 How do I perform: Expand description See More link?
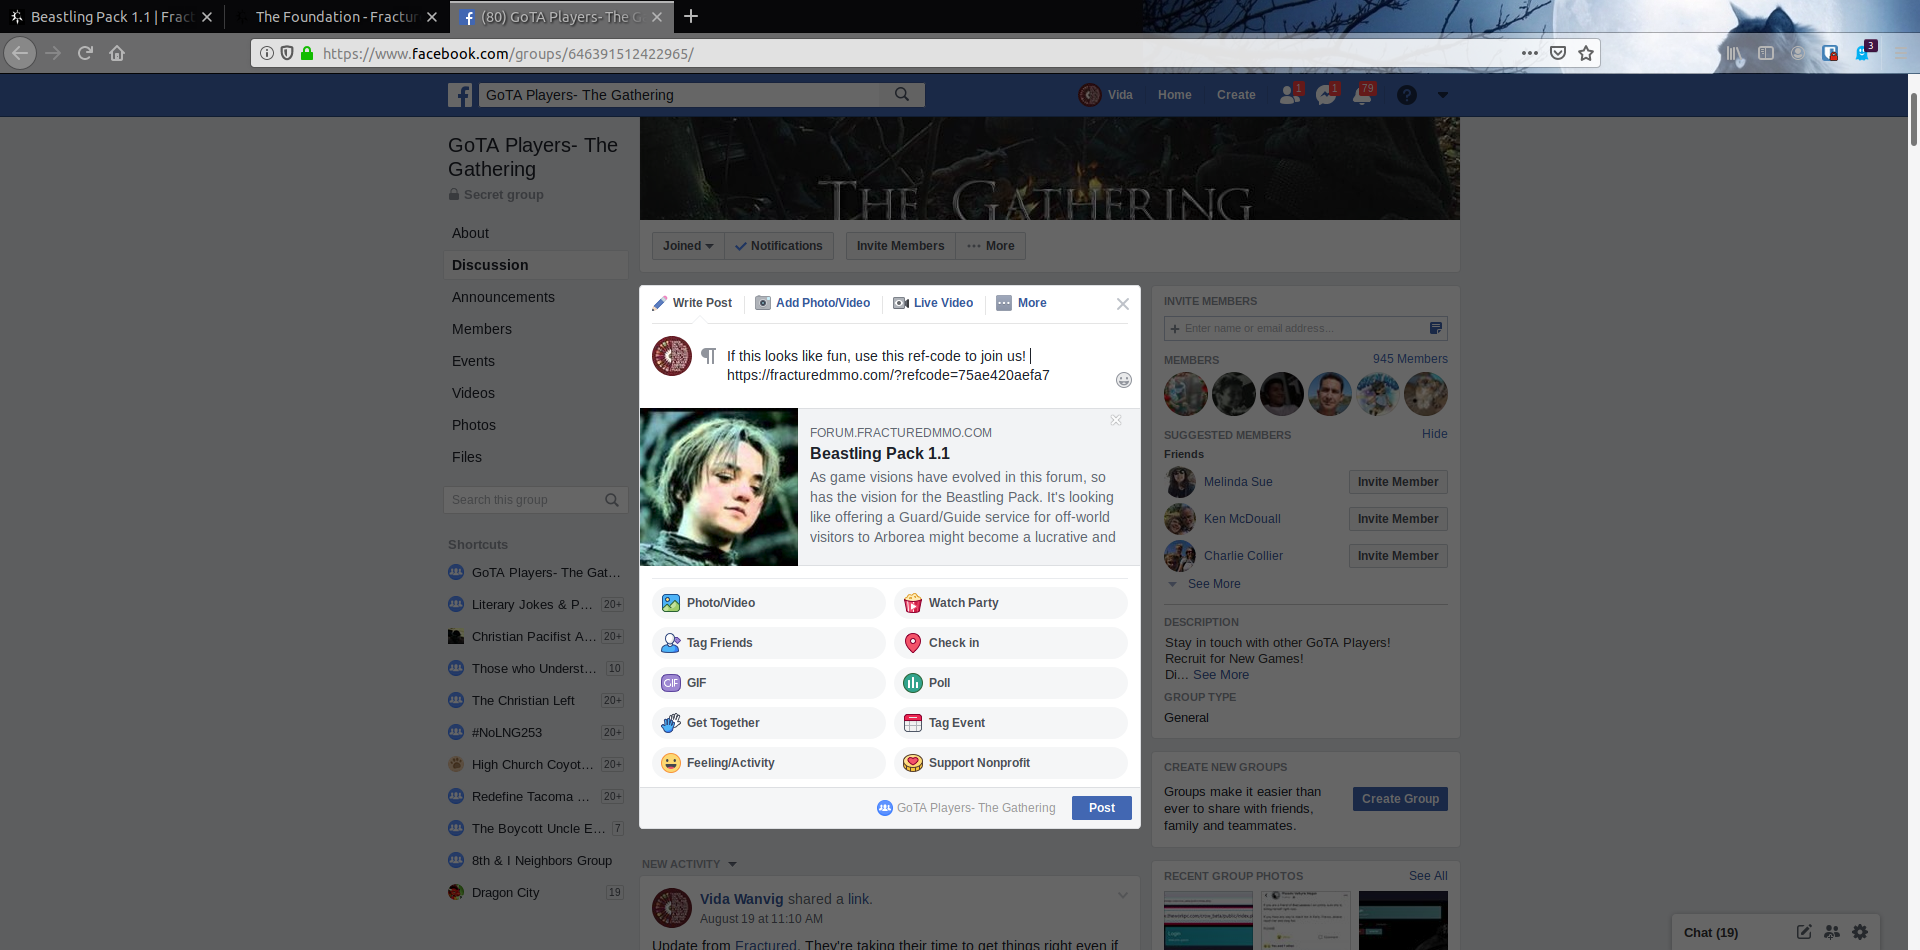pos(1221,675)
